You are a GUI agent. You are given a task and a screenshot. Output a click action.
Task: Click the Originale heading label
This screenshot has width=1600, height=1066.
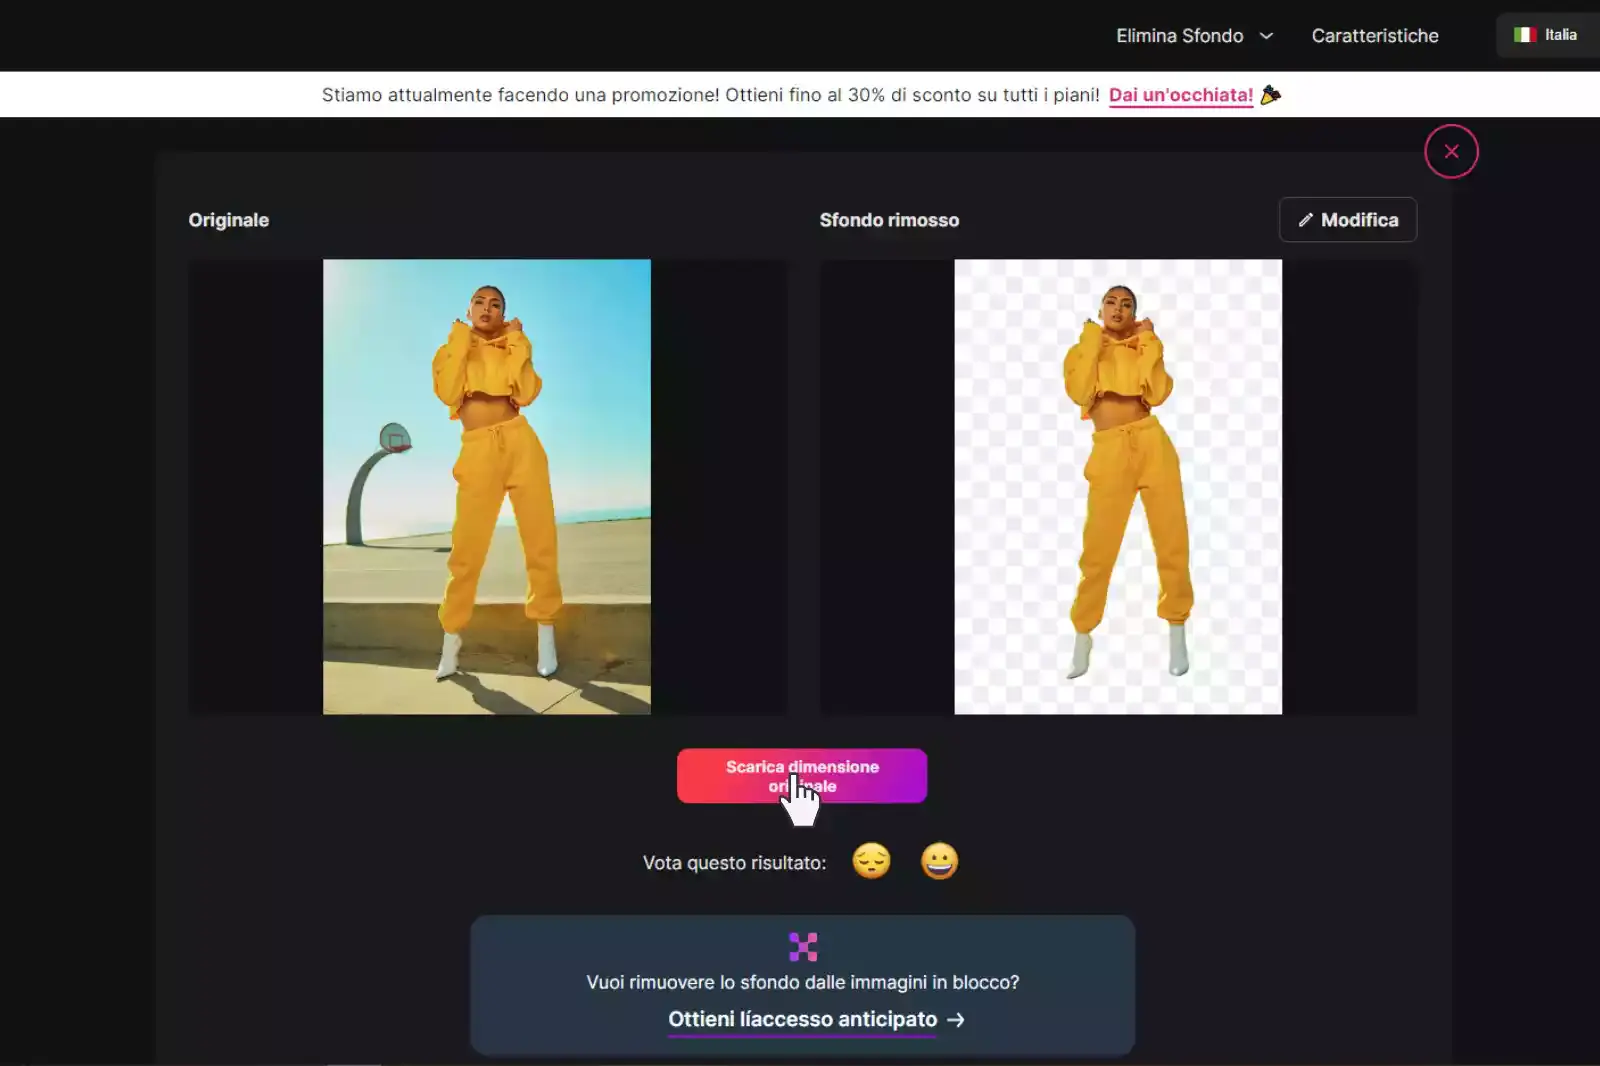[229, 220]
